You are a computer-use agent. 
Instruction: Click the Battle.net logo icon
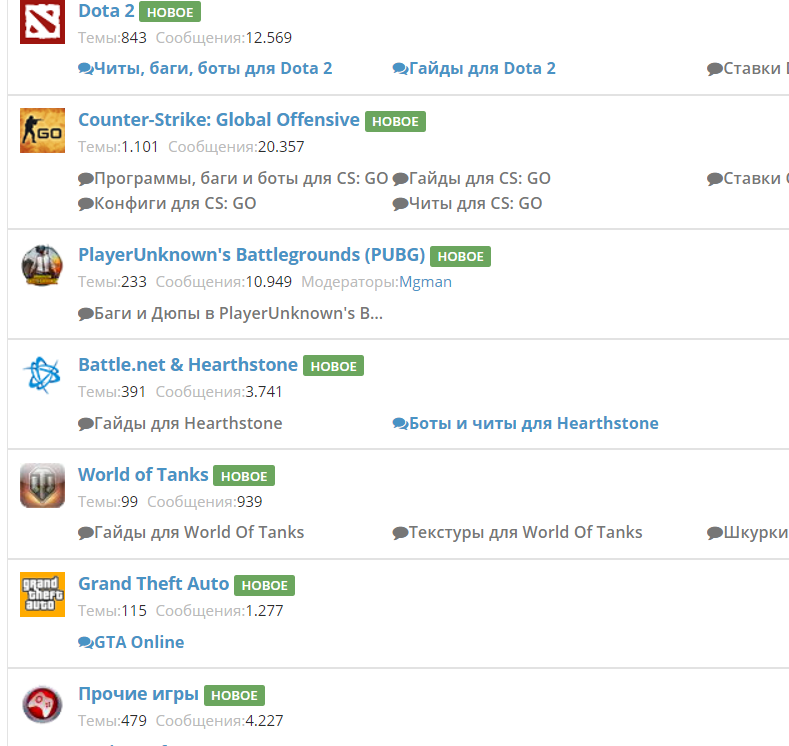tap(42, 375)
